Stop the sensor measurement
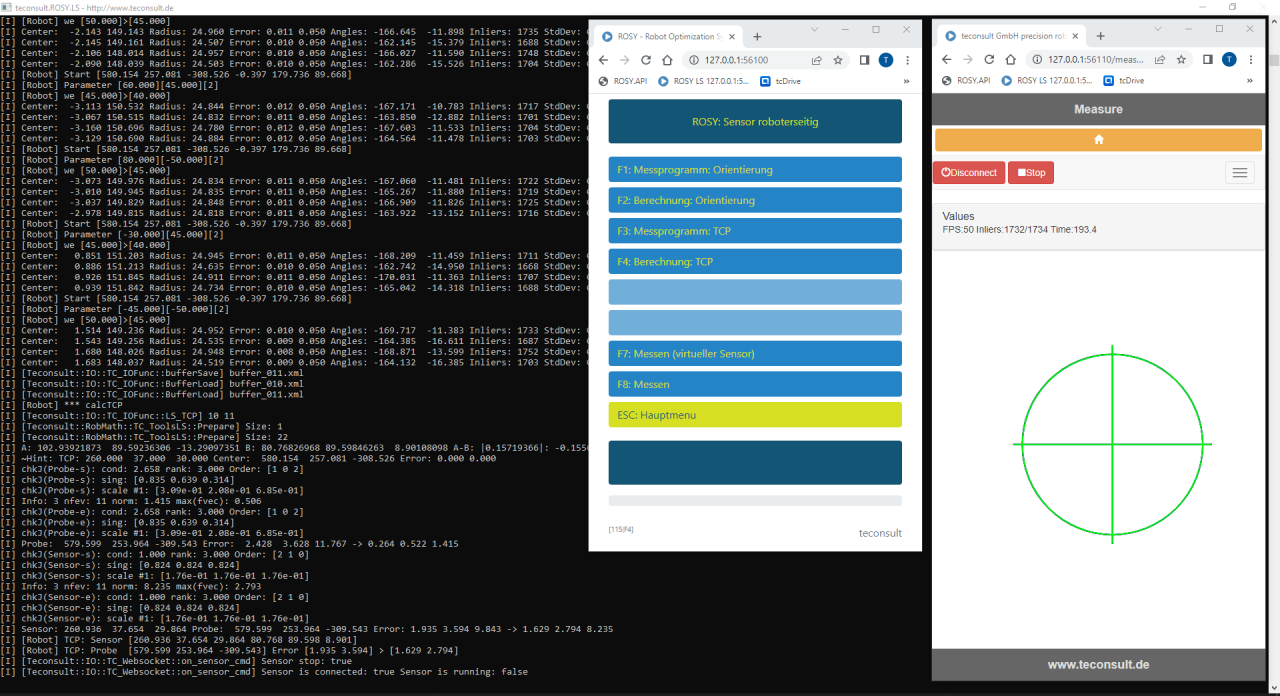This screenshot has width=1280, height=696. tap(1030, 173)
